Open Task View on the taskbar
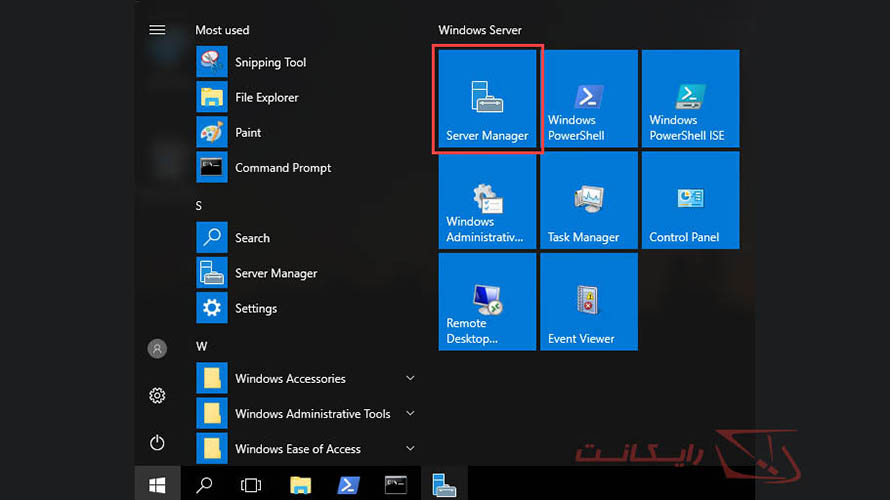Image resolution: width=890 pixels, height=500 pixels. point(251,485)
